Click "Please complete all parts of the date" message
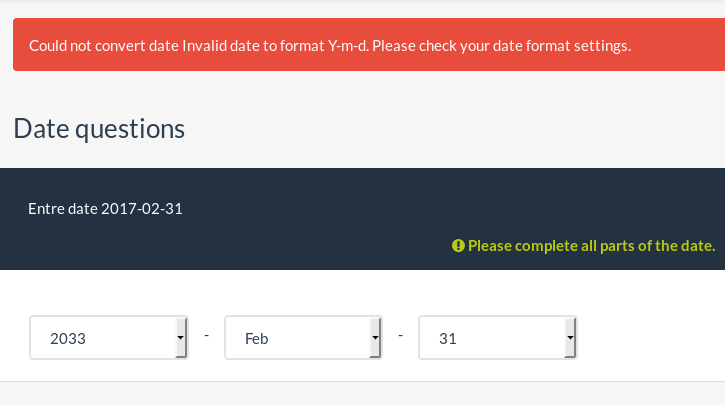The image size is (725, 405). (591, 246)
